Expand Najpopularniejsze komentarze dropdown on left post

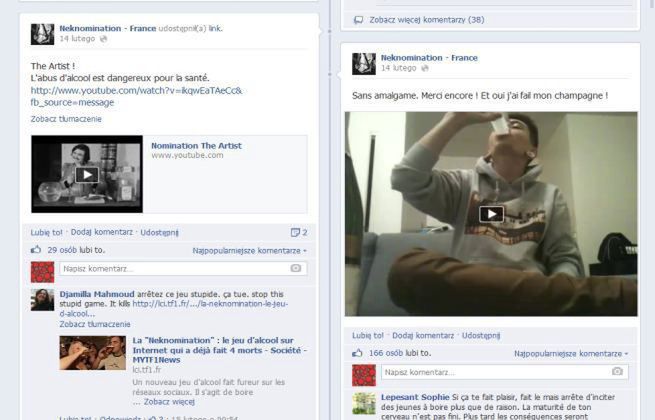point(249,251)
